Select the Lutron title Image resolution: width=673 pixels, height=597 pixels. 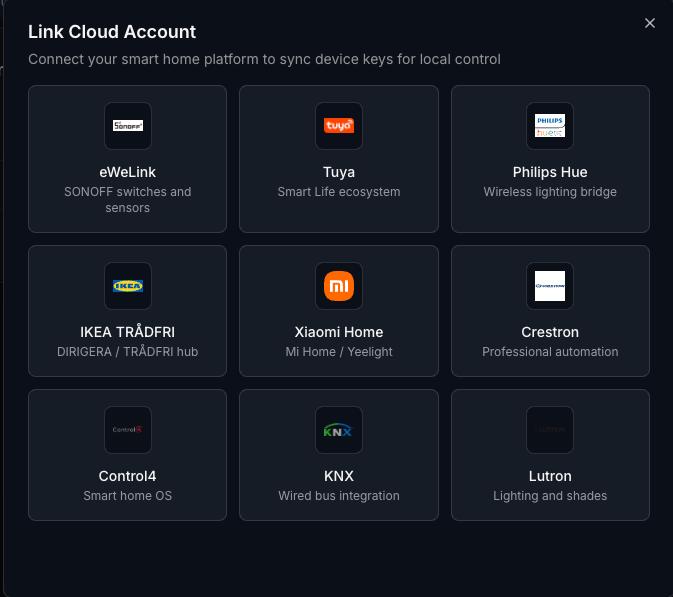[x=550, y=476]
